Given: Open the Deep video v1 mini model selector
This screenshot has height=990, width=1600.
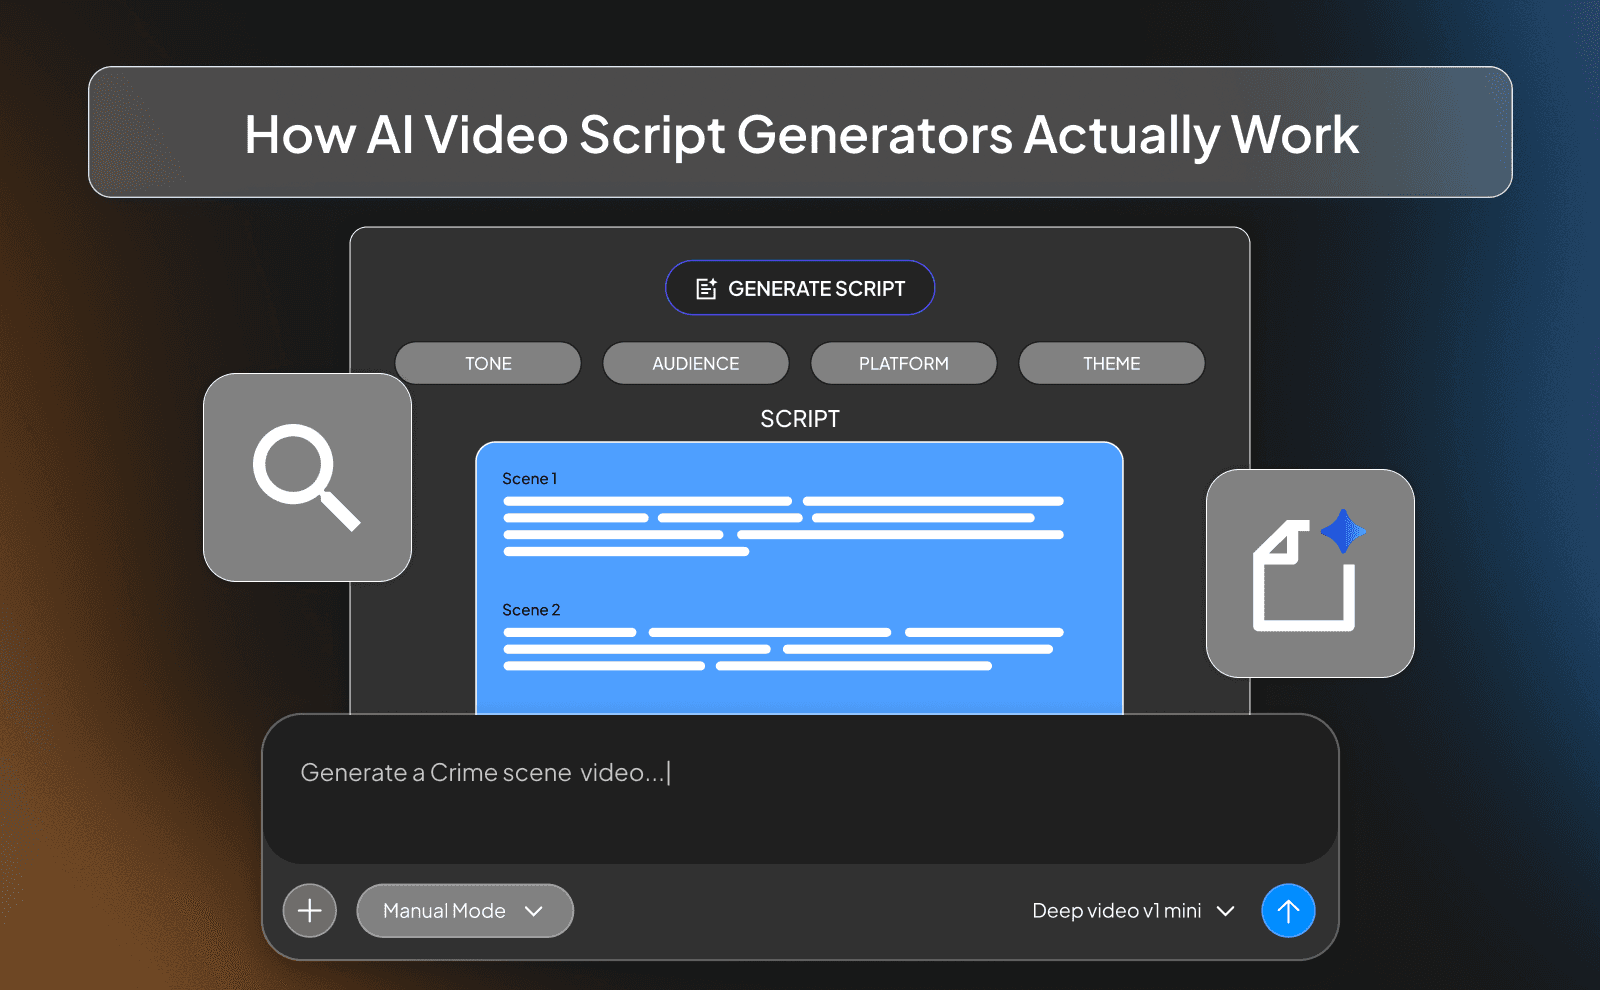Looking at the screenshot, I should [x=1133, y=911].
